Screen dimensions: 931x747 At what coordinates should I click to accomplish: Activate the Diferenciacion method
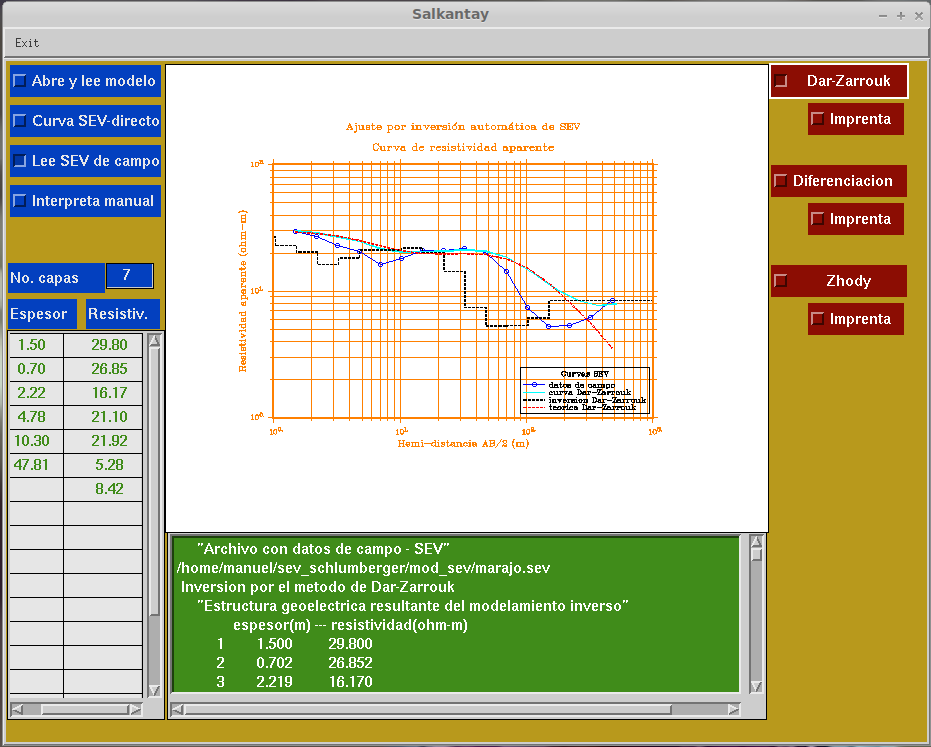click(x=839, y=181)
